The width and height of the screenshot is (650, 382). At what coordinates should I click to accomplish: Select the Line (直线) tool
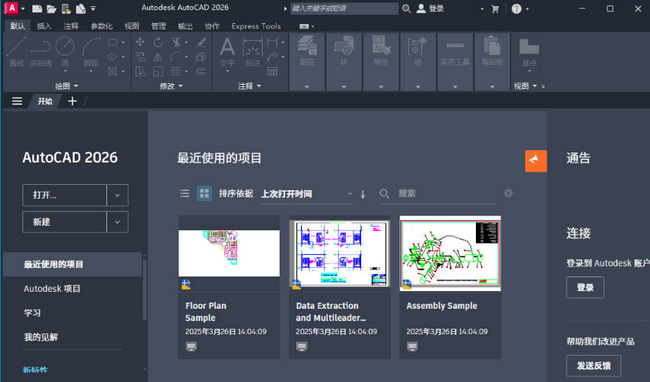pyautogui.click(x=17, y=51)
